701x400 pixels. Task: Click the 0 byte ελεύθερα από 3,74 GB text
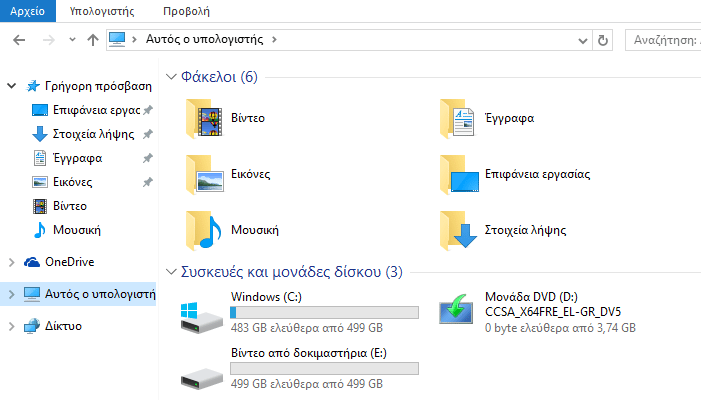560,328
